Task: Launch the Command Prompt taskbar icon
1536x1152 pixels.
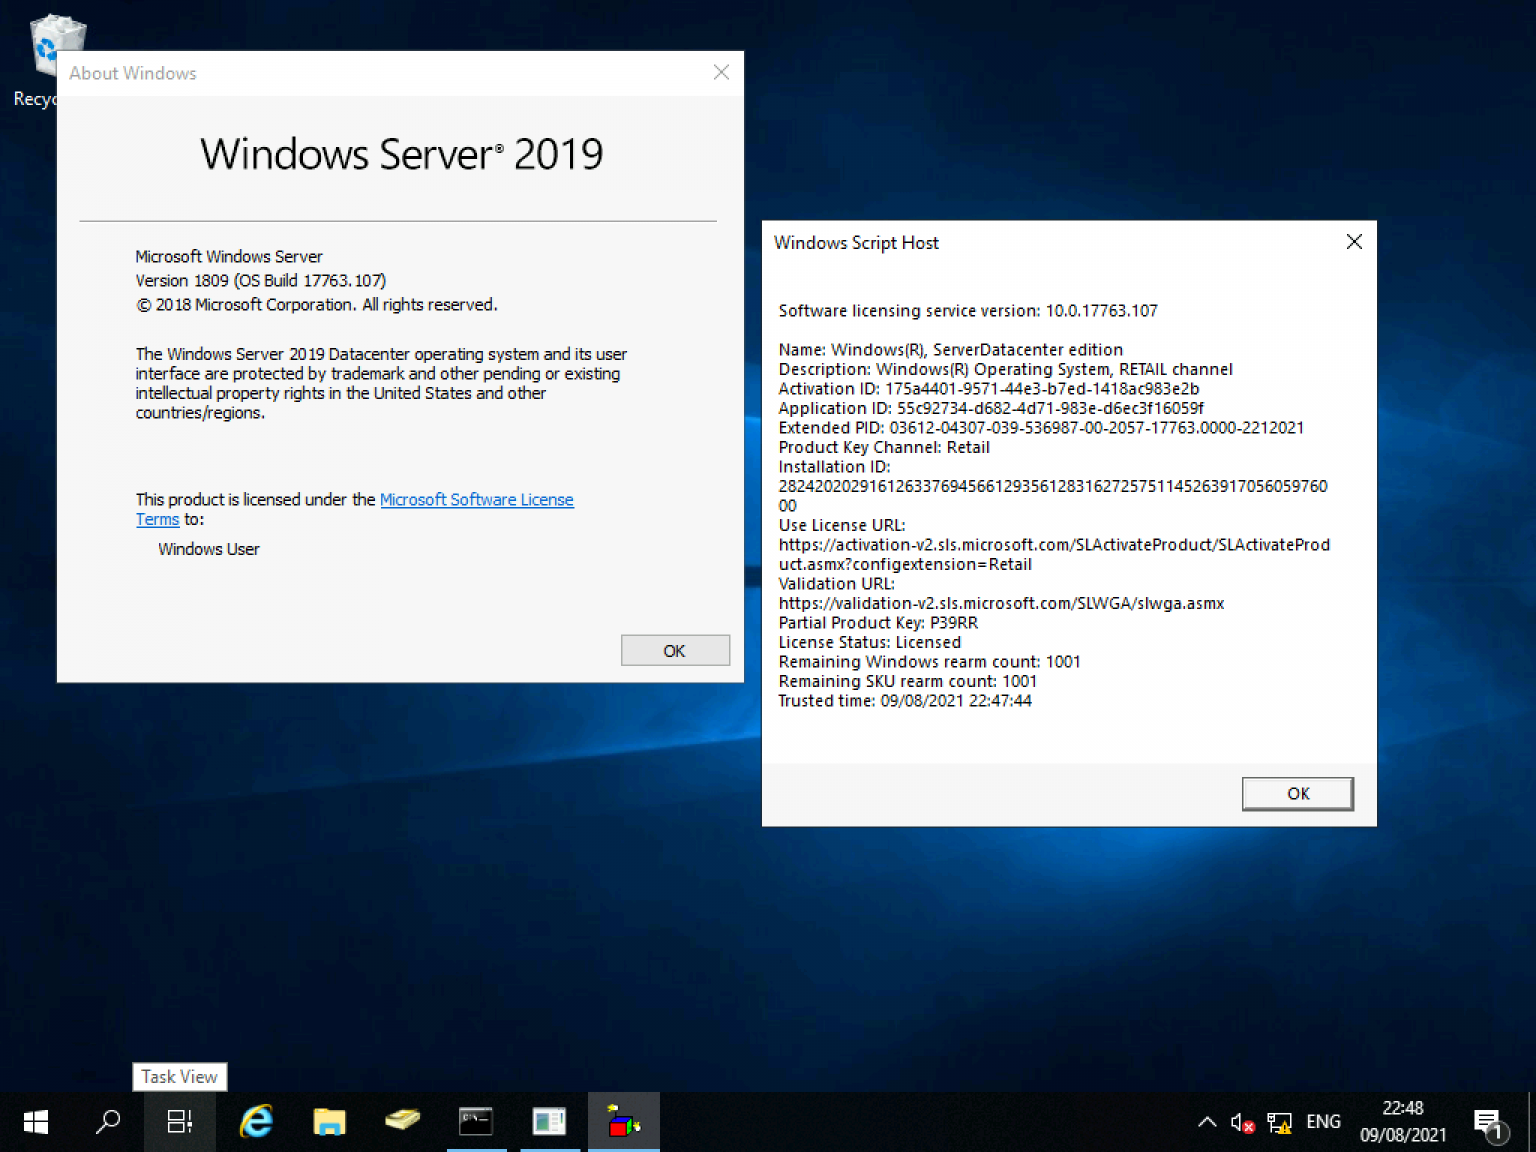Action: [x=476, y=1121]
